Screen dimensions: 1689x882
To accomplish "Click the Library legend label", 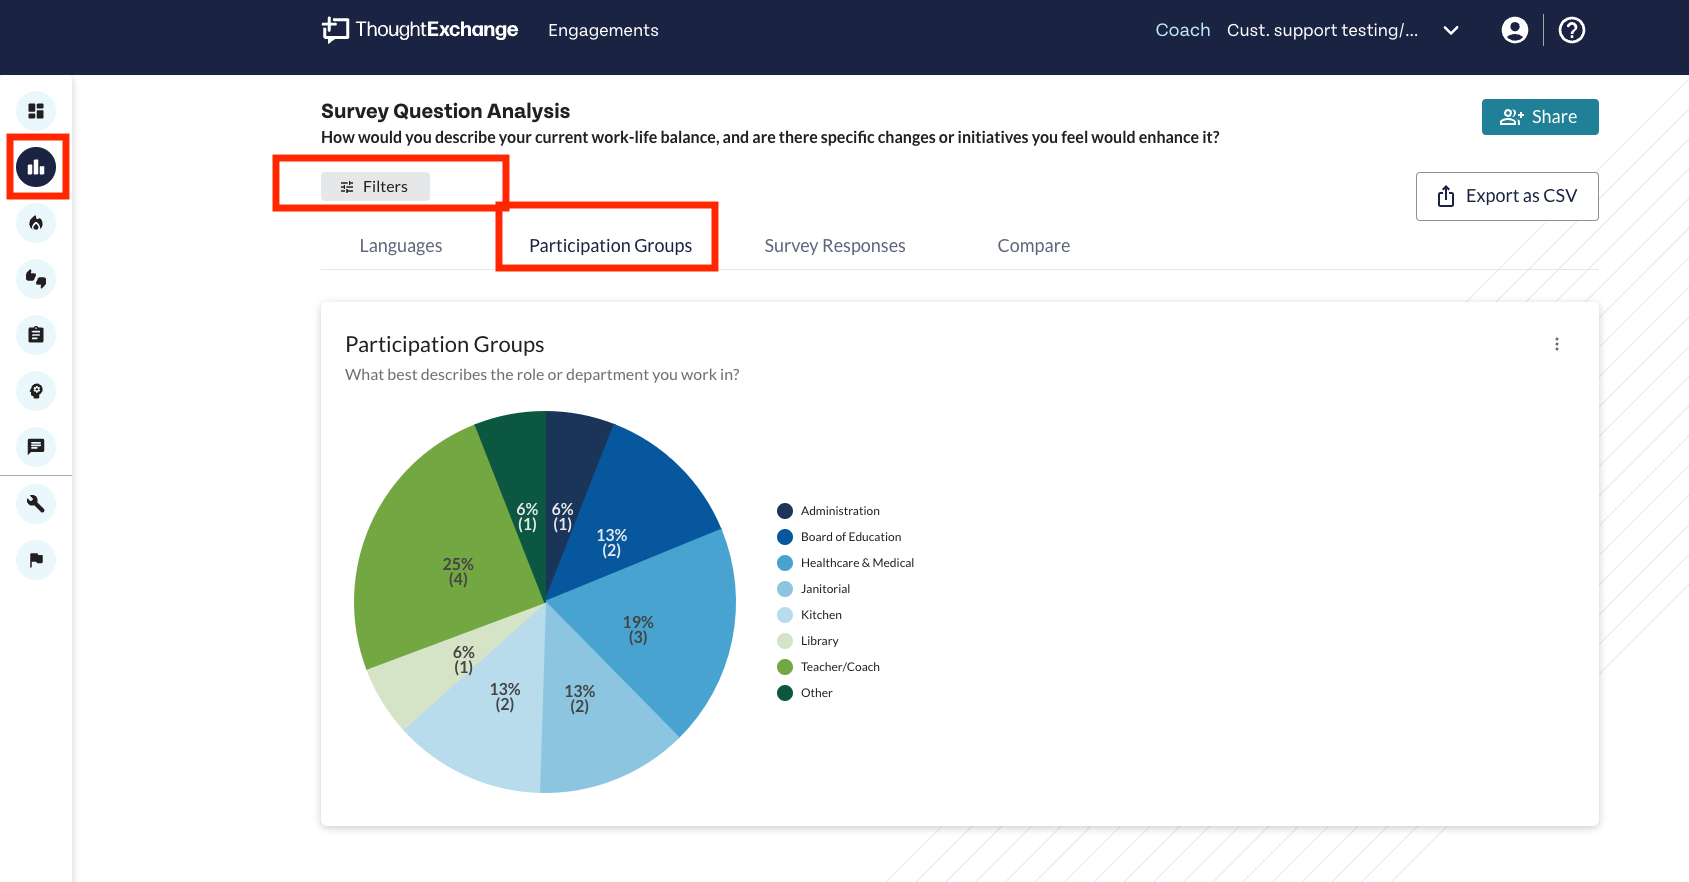I will pyautogui.click(x=819, y=641).
